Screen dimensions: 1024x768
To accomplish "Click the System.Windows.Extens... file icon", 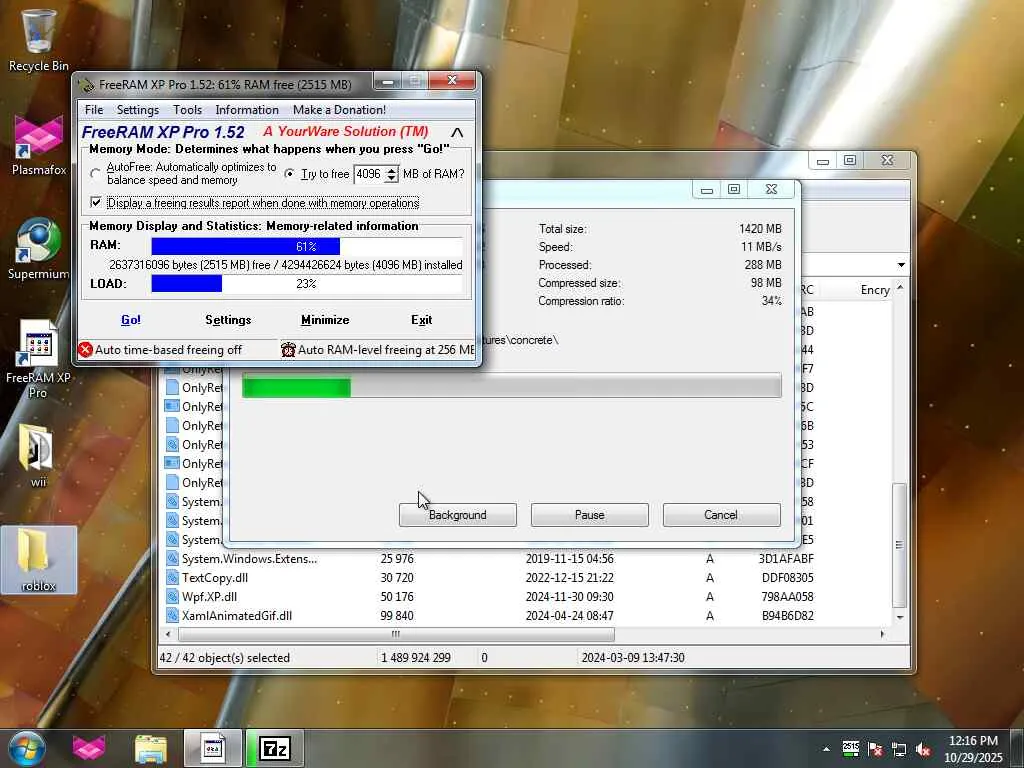I will pyautogui.click(x=172, y=558).
